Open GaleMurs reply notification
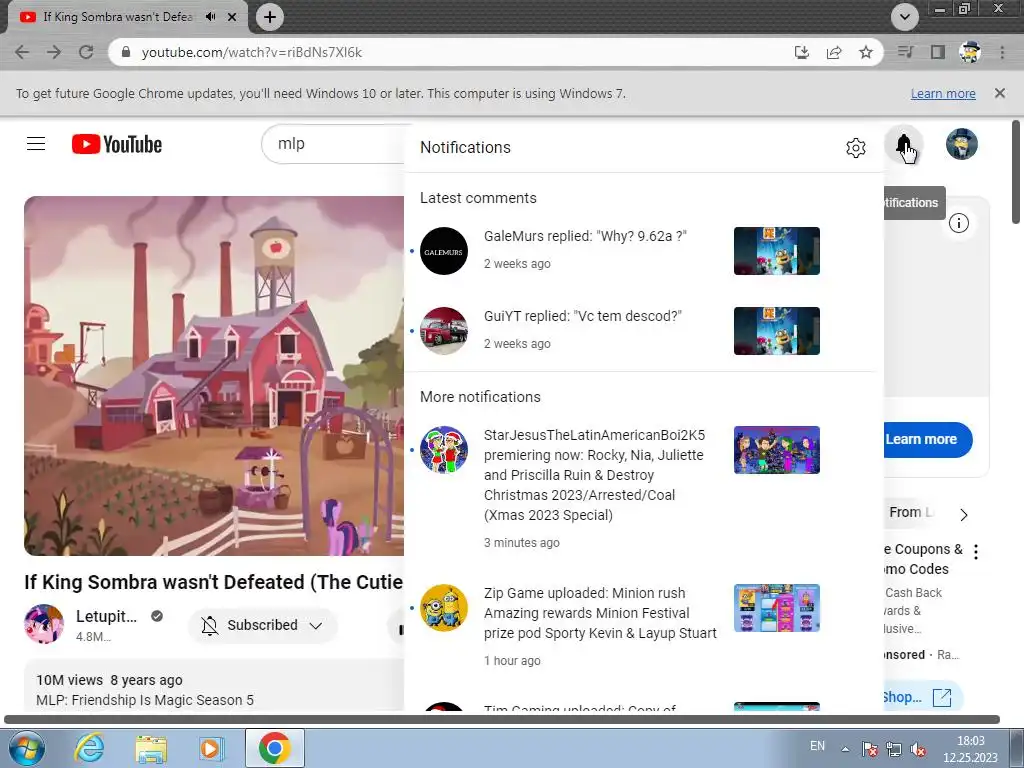This screenshot has height=768, width=1024. pos(585,236)
